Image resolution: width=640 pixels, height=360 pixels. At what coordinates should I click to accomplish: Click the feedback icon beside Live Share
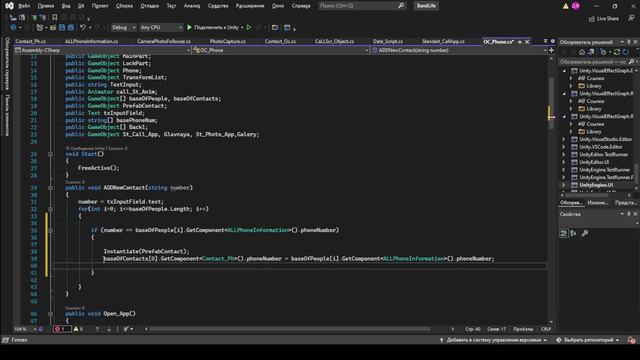pos(631,18)
